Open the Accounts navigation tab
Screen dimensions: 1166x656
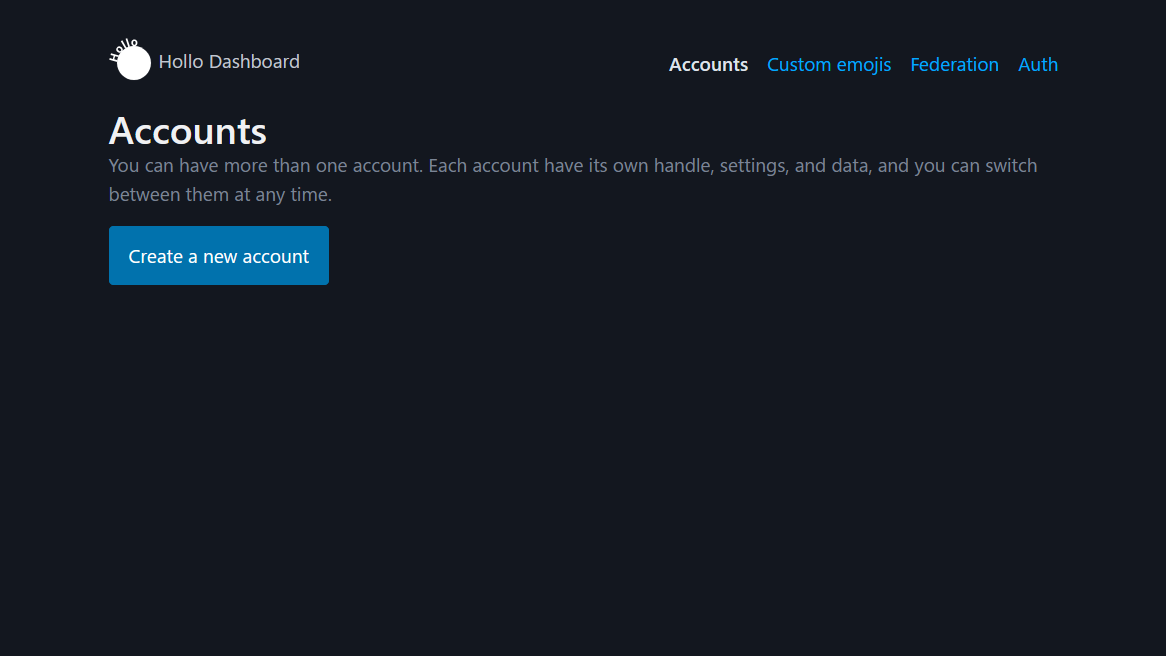[x=708, y=65]
